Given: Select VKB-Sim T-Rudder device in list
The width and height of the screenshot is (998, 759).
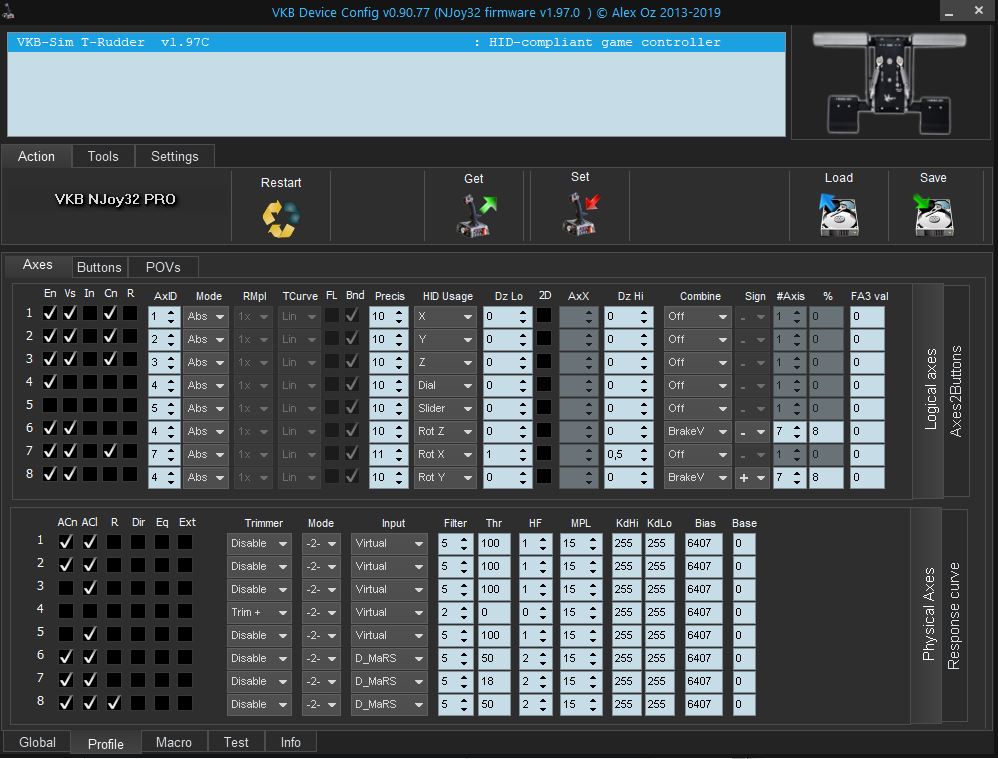Looking at the screenshot, I should click(396, 42).
